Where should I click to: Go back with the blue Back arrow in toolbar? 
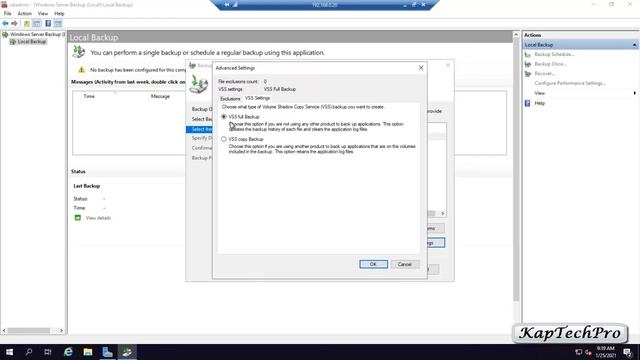pos(5,24)
